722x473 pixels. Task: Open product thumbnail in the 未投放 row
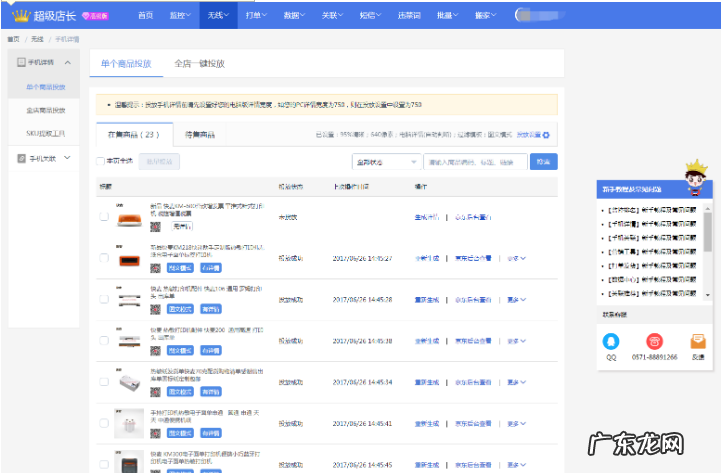129,218
